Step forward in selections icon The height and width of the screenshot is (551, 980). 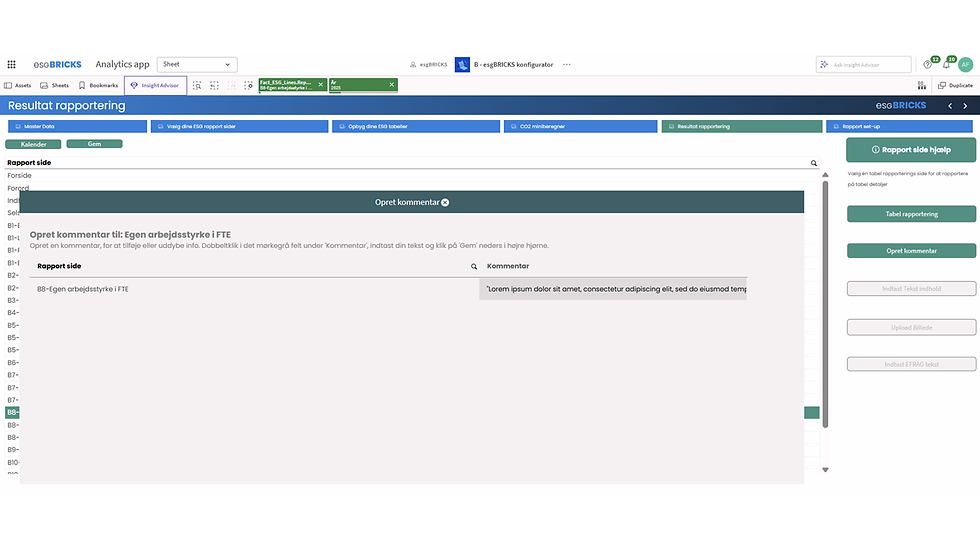tap(232, 86)
